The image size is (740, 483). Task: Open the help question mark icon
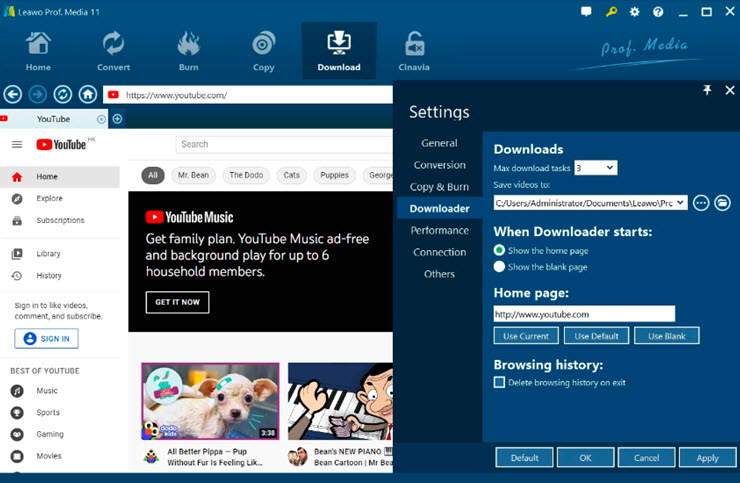658,11
